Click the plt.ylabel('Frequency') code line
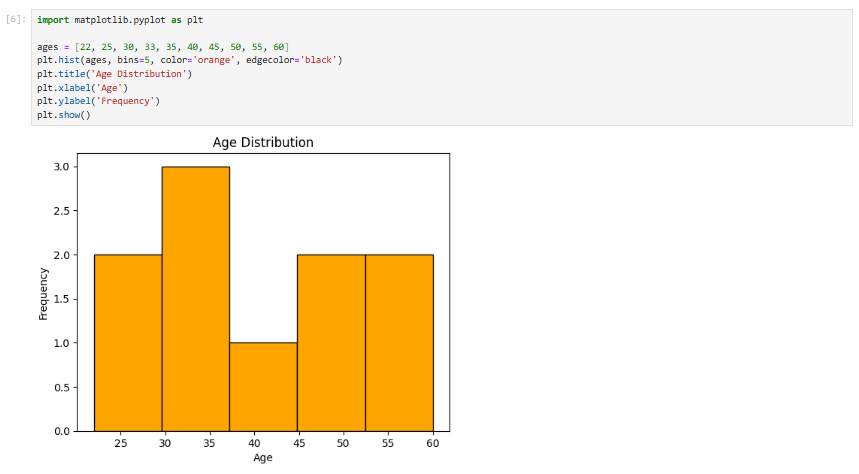This screenshot has width=859, height=474. pyautogui.click(x=99, y=101)
